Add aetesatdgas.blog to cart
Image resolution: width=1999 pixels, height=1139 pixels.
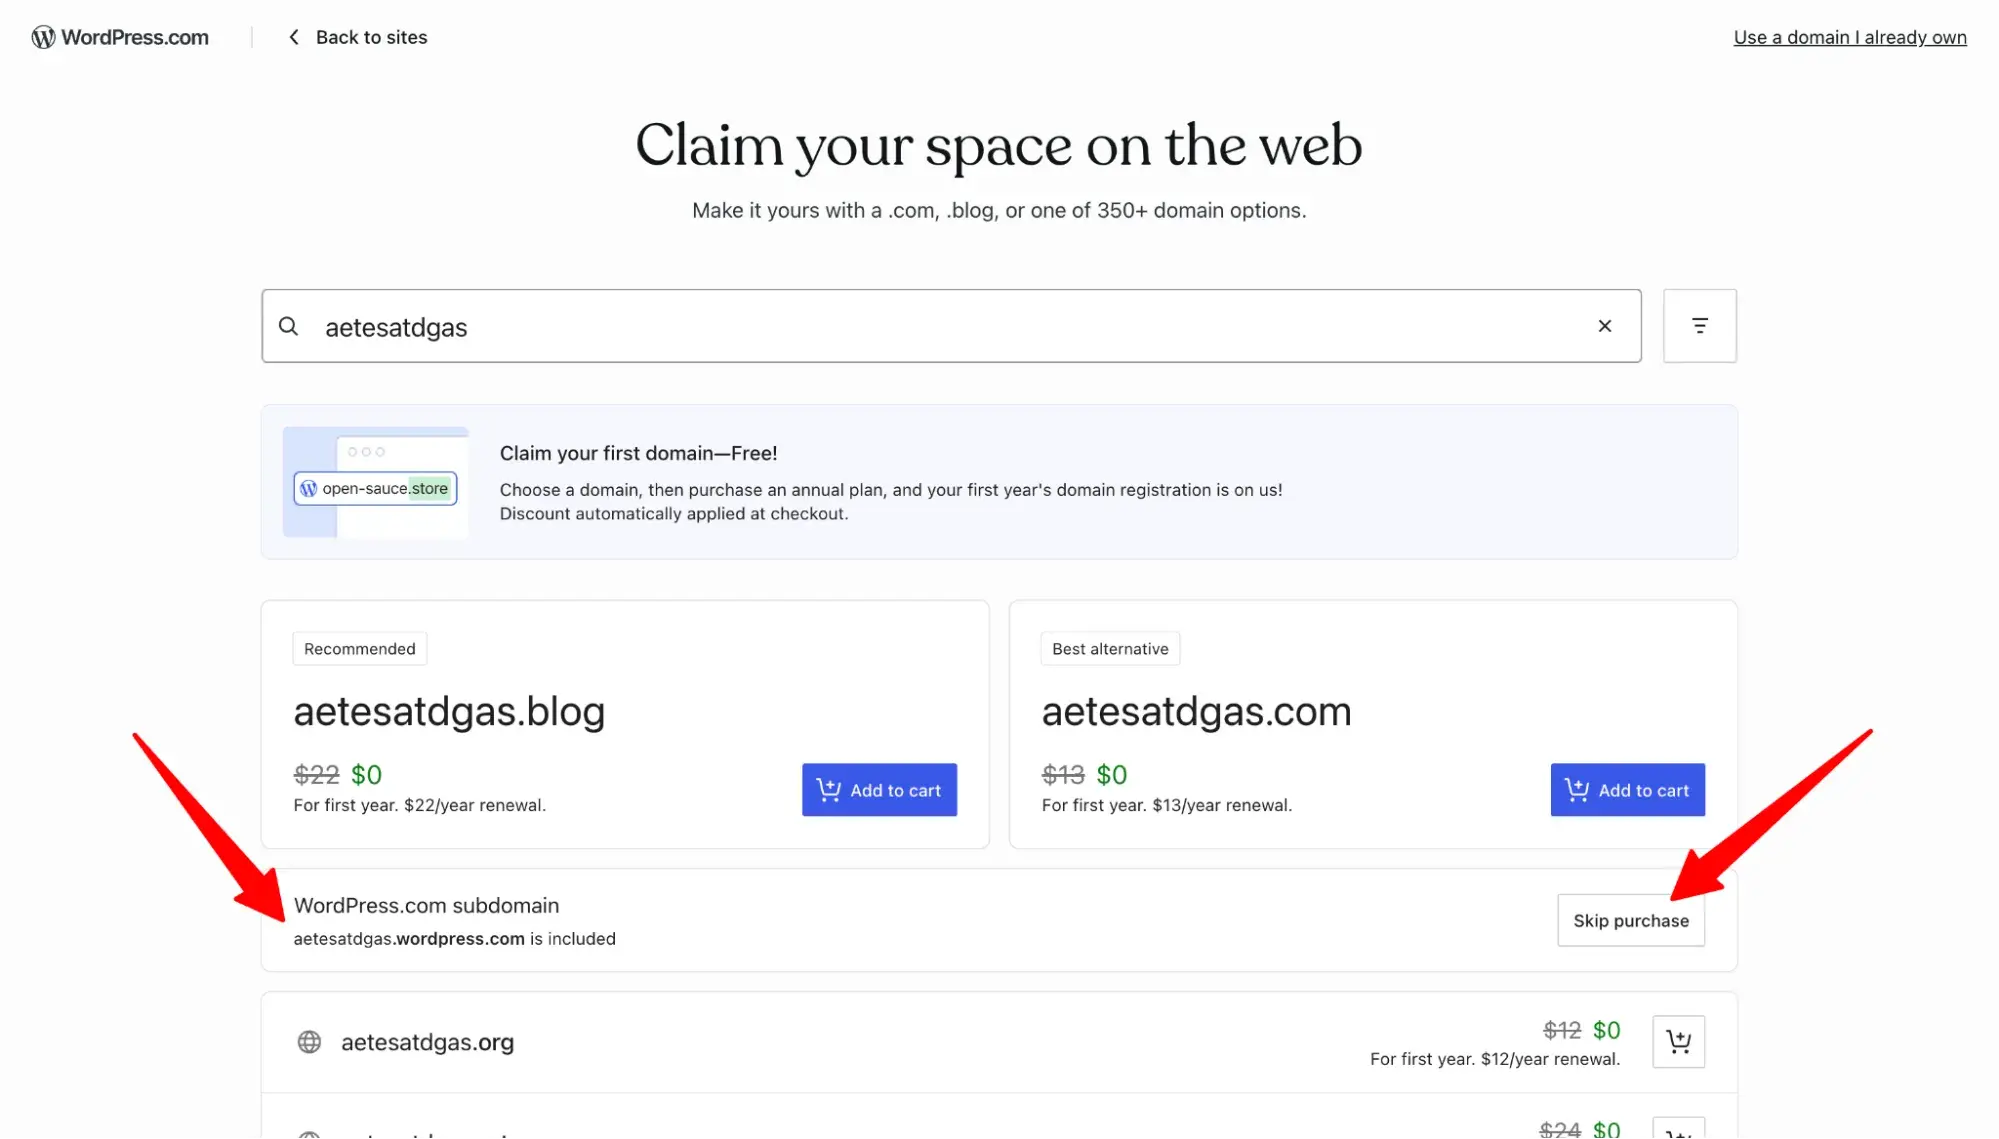click(x=879, y=790)
